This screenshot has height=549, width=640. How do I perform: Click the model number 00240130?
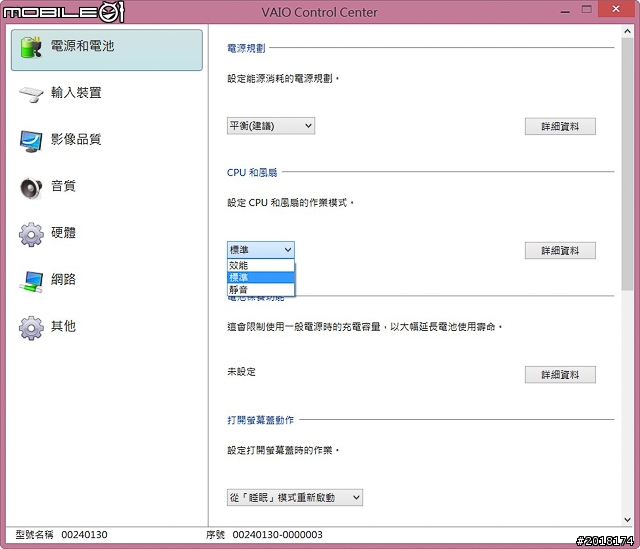(84, 535)
